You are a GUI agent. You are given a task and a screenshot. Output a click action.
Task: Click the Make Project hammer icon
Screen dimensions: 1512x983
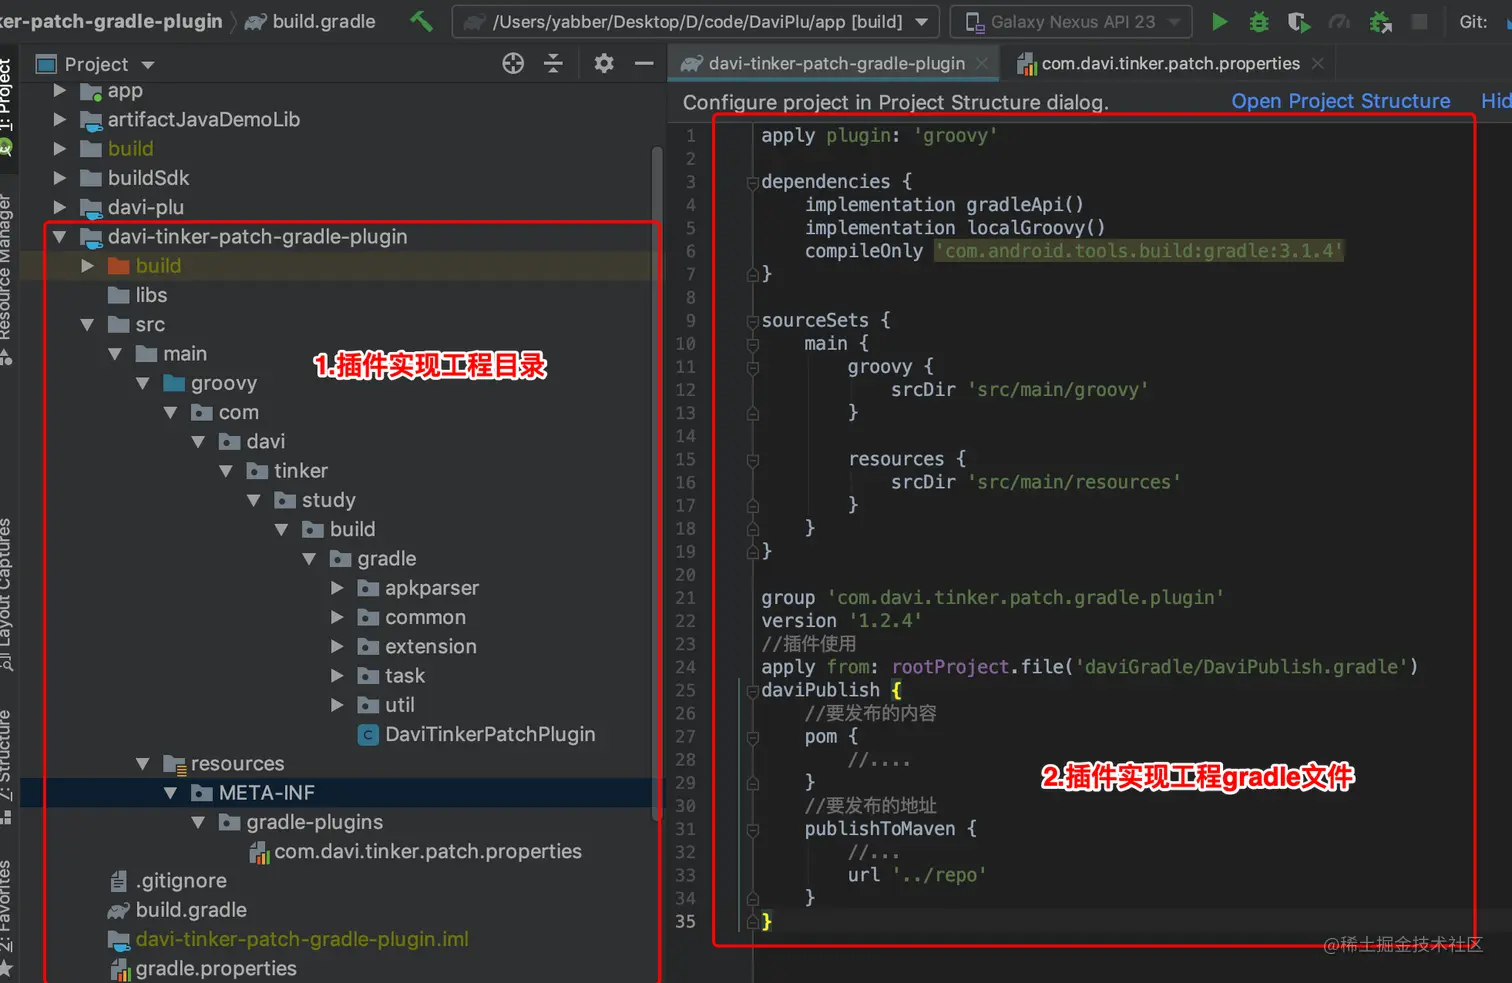pyautogui.click(x=422, y=21)
